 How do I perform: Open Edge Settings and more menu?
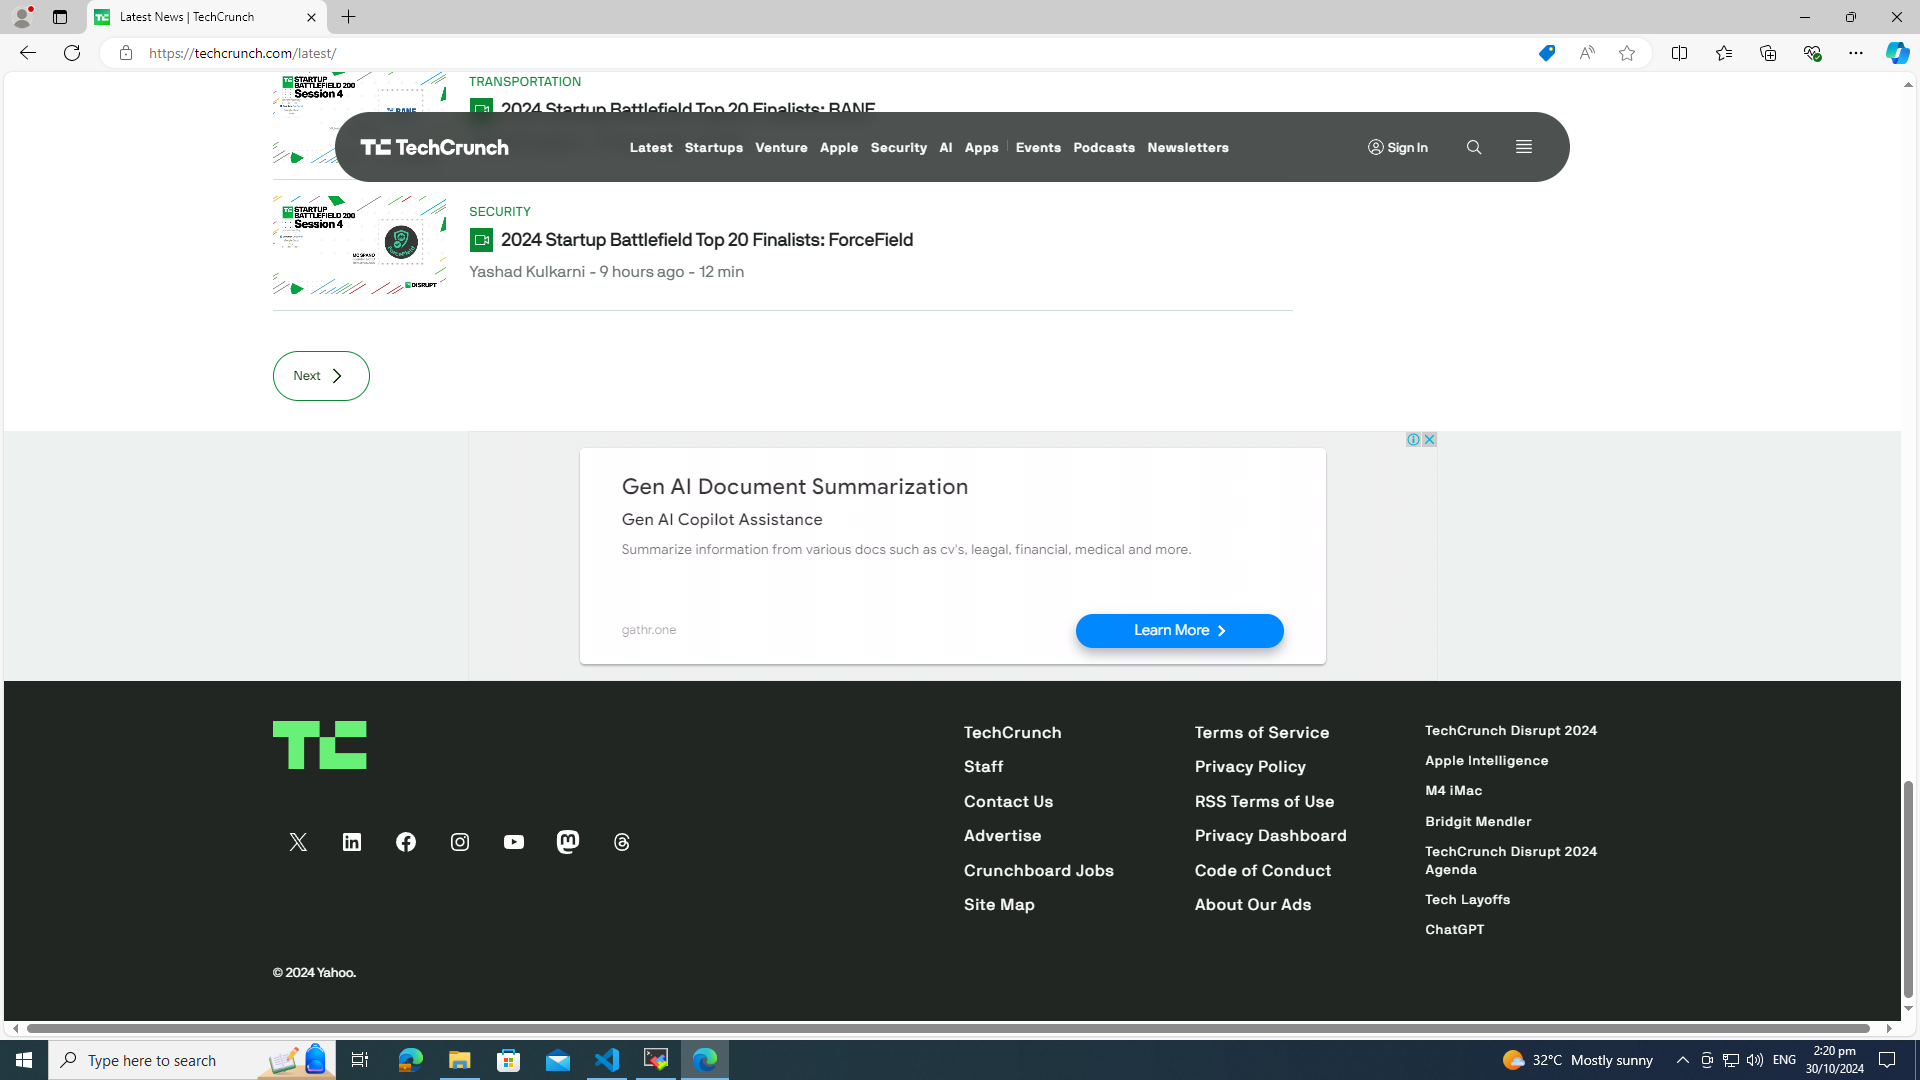1856,53
